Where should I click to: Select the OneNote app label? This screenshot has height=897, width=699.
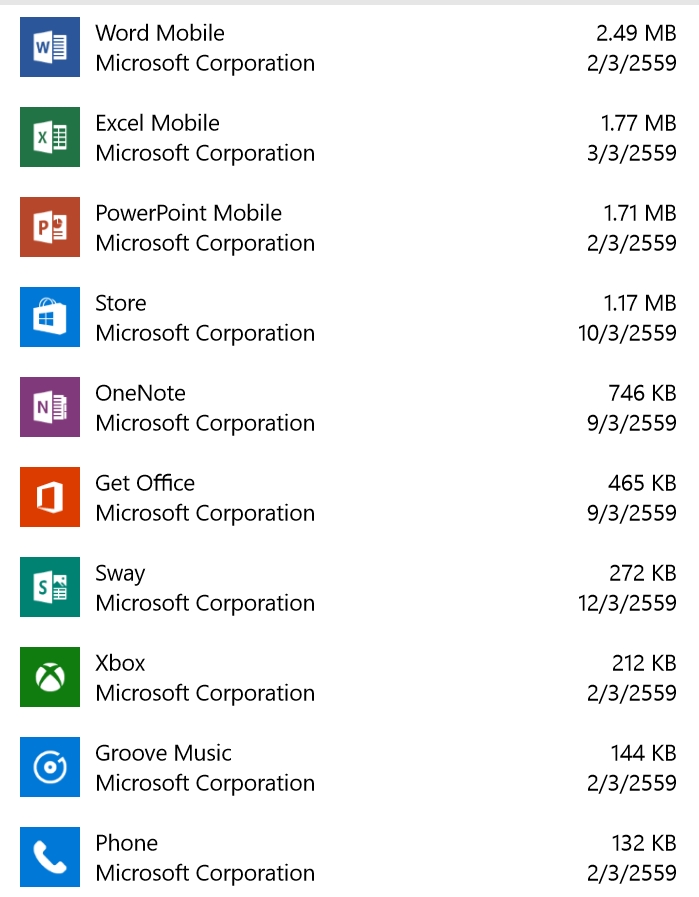140,393
